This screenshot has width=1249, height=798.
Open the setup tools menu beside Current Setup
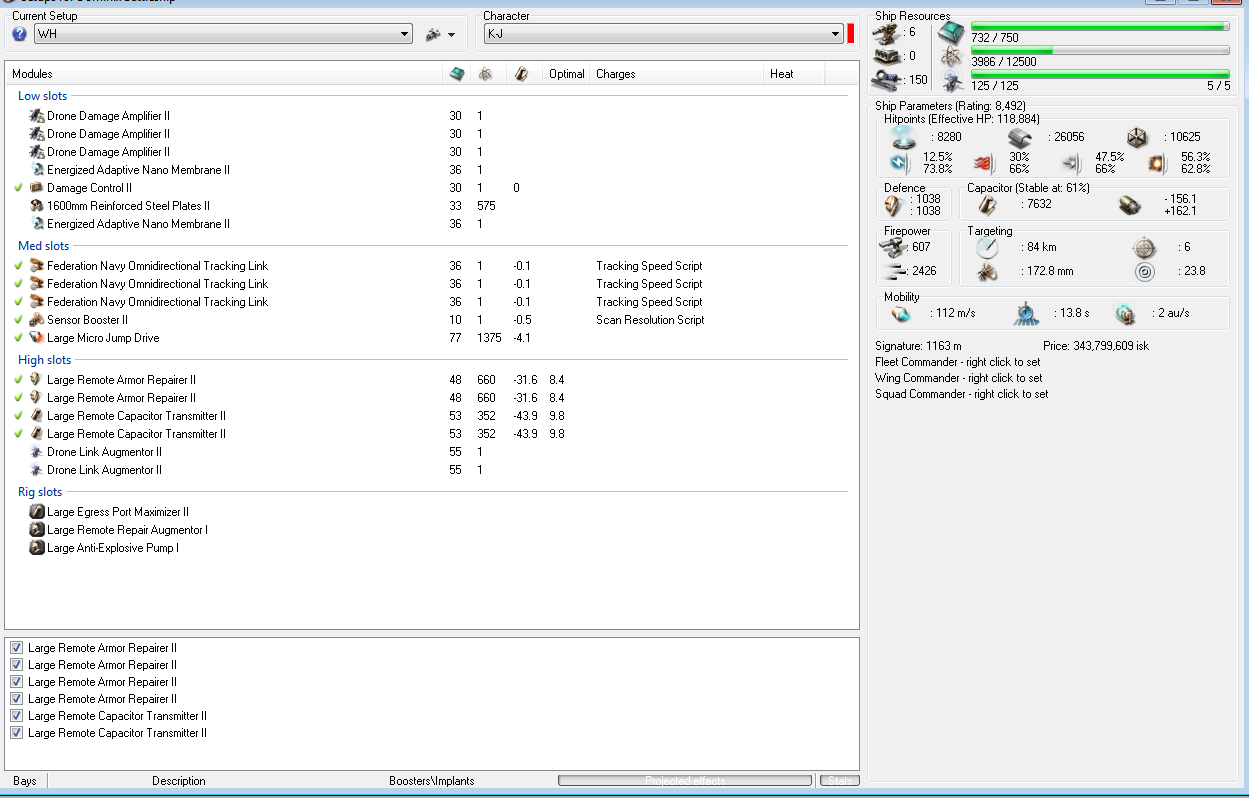pyautogui.click(x=440, y=34)
